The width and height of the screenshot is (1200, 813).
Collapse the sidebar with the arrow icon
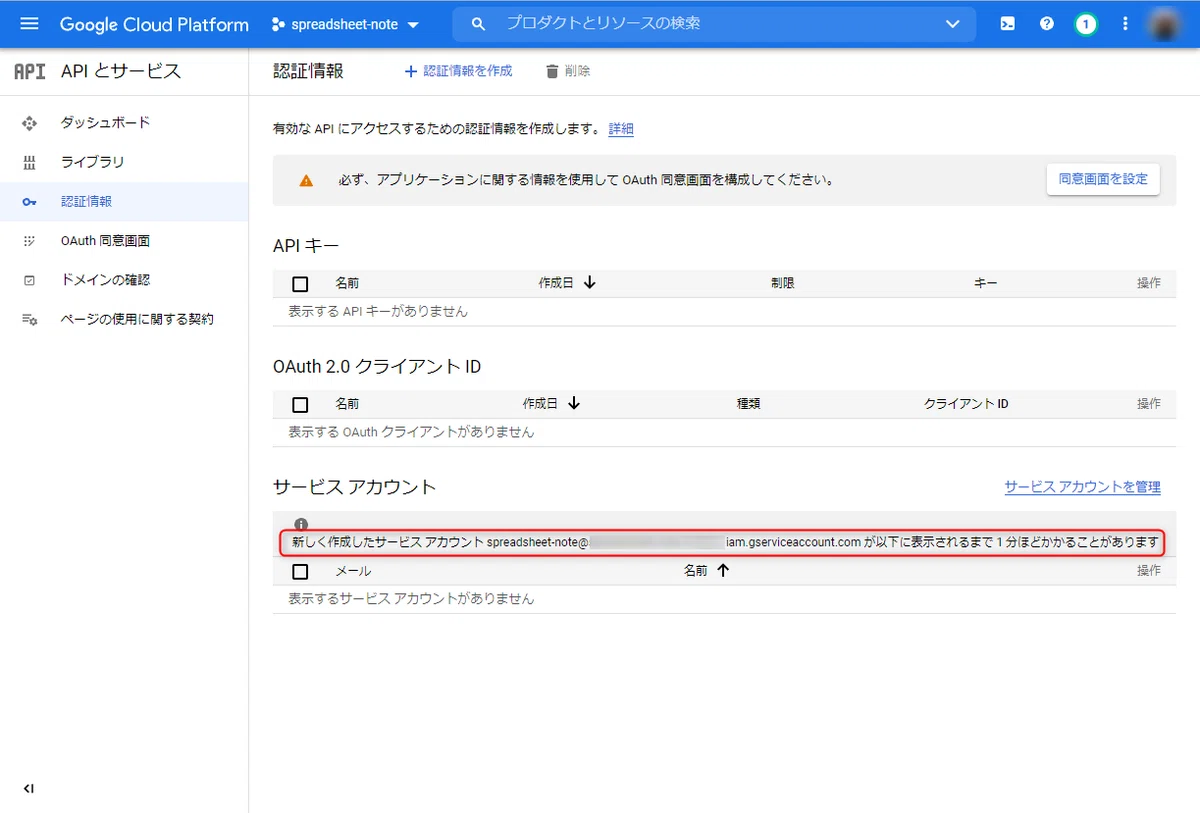pos(29,789)
